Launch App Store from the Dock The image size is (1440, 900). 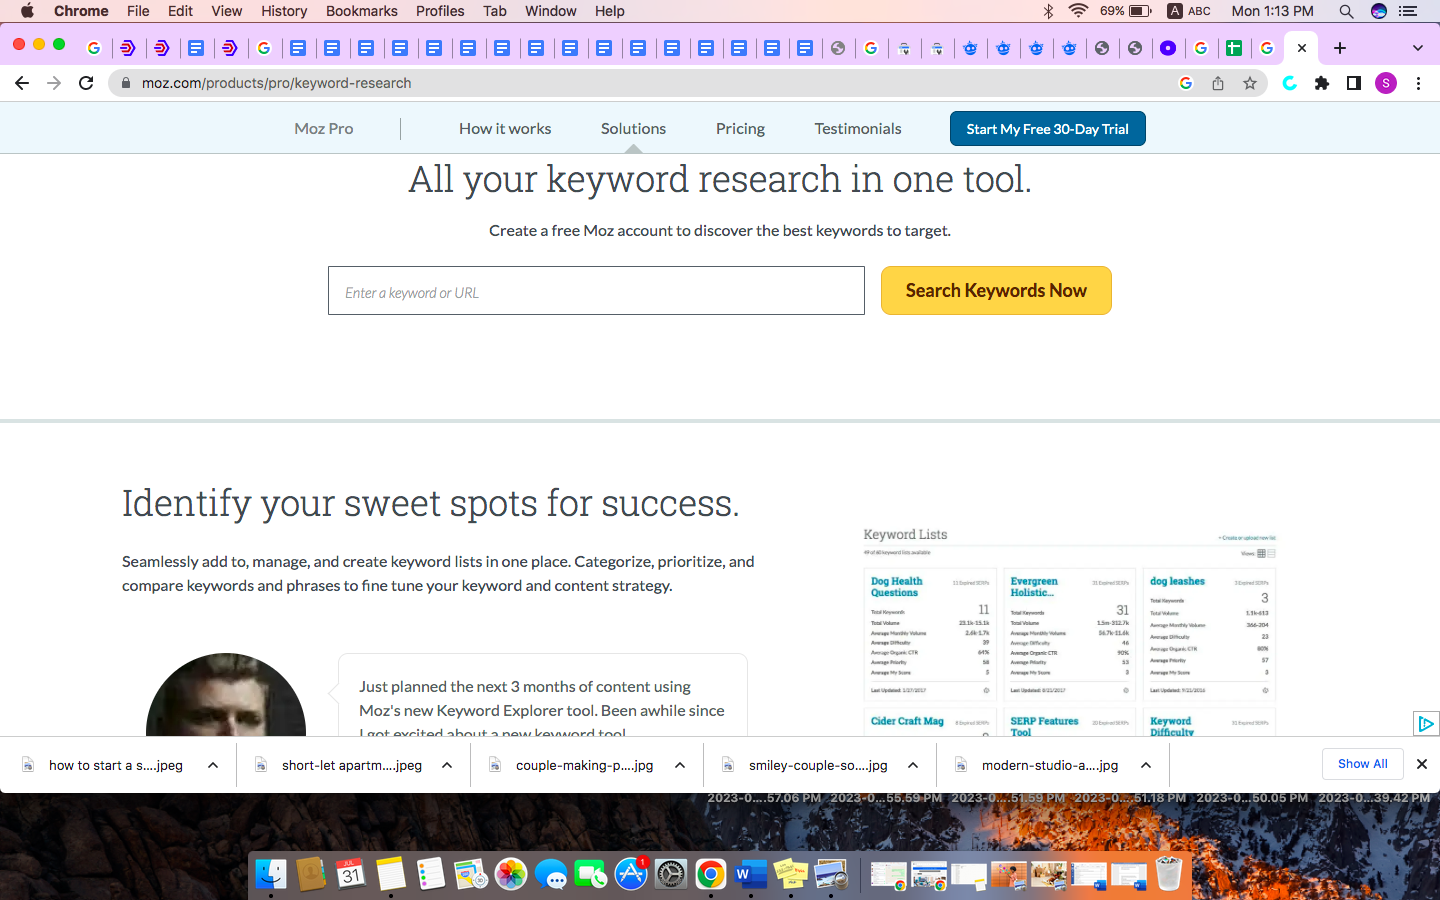(631, 874)
